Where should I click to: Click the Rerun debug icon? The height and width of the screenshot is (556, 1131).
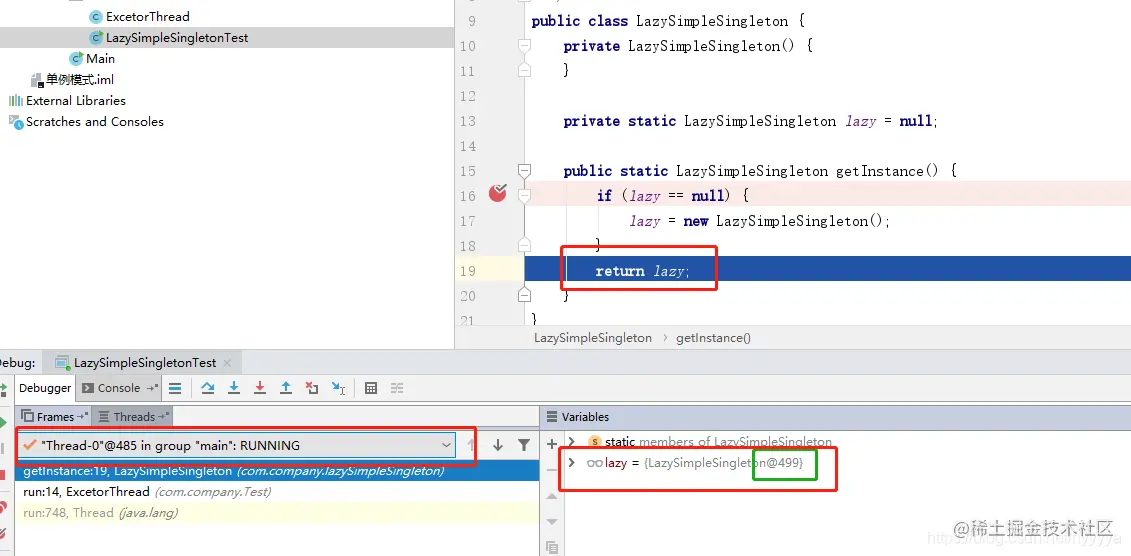4,389
